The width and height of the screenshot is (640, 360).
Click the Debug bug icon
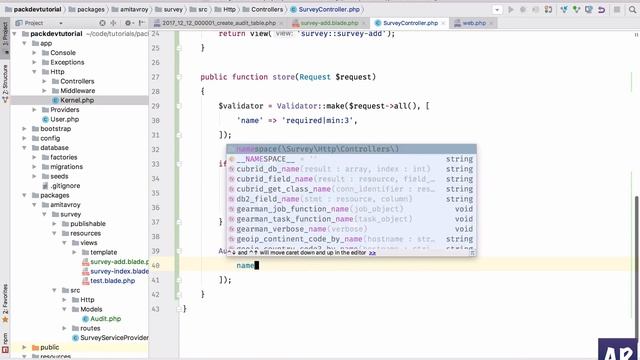[523, 9]
